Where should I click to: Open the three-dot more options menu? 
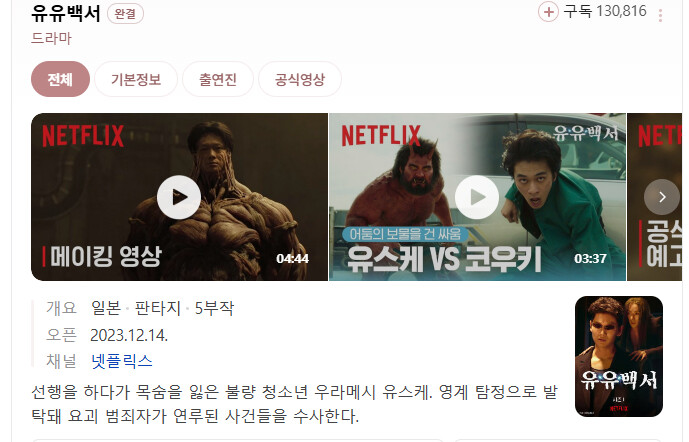tap(660, 16)
